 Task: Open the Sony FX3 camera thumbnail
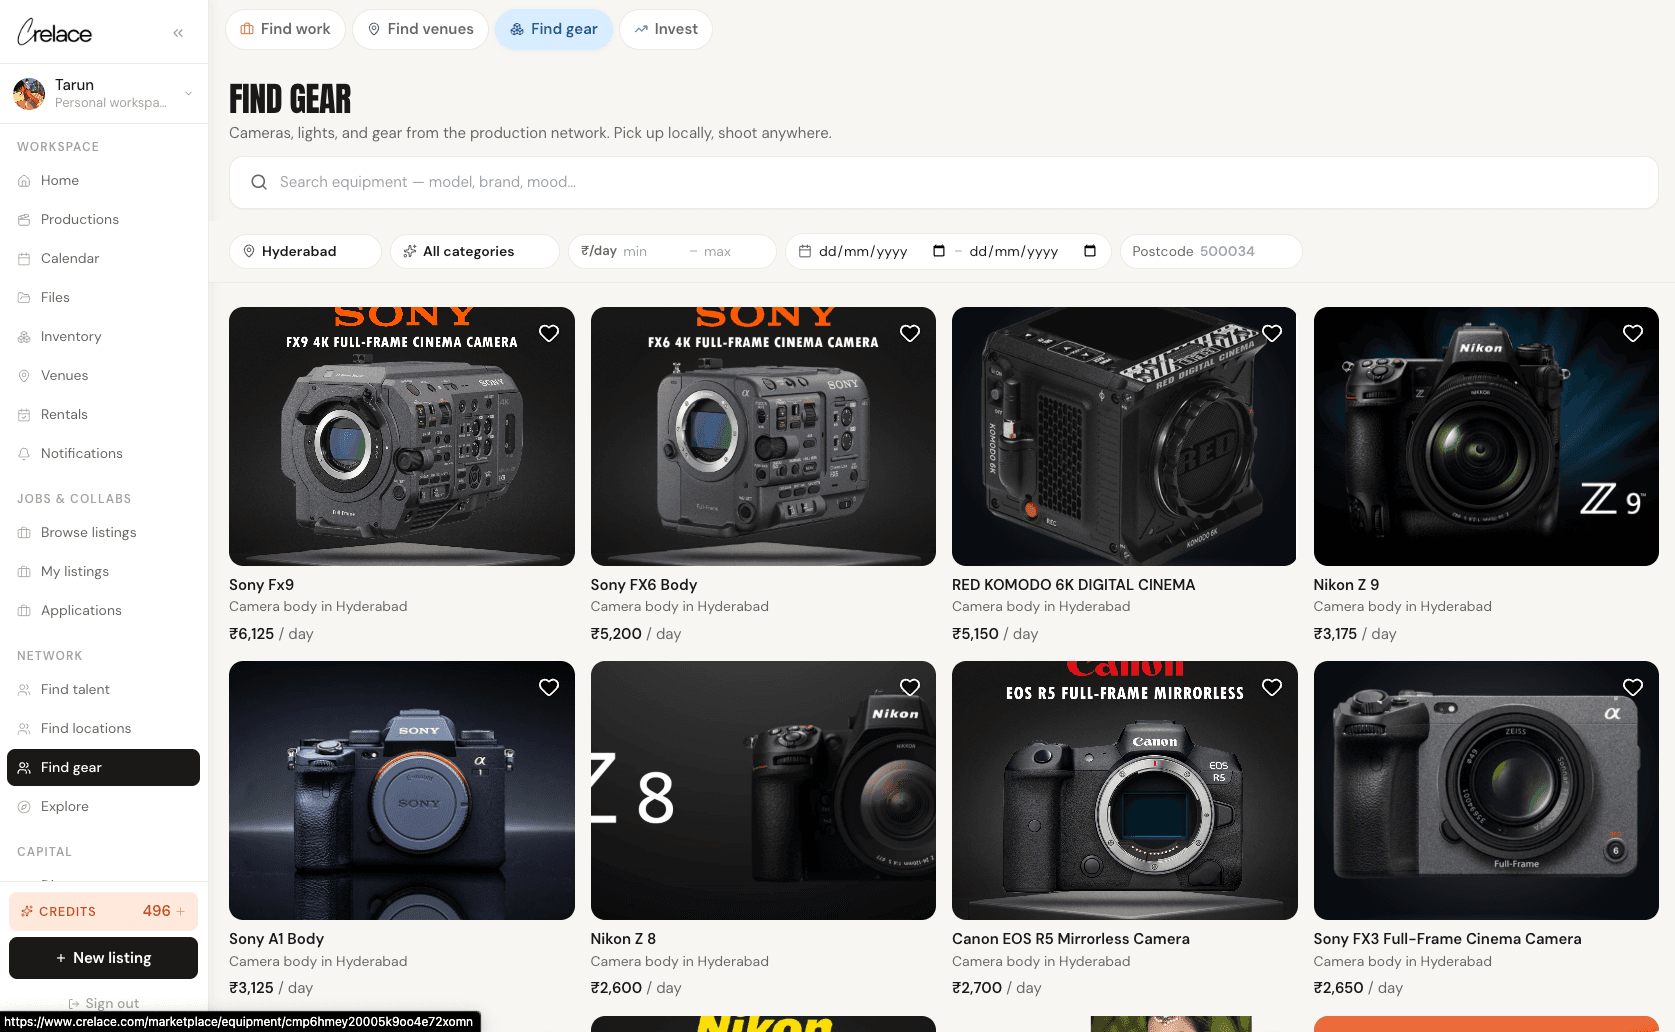(1486, 790)
